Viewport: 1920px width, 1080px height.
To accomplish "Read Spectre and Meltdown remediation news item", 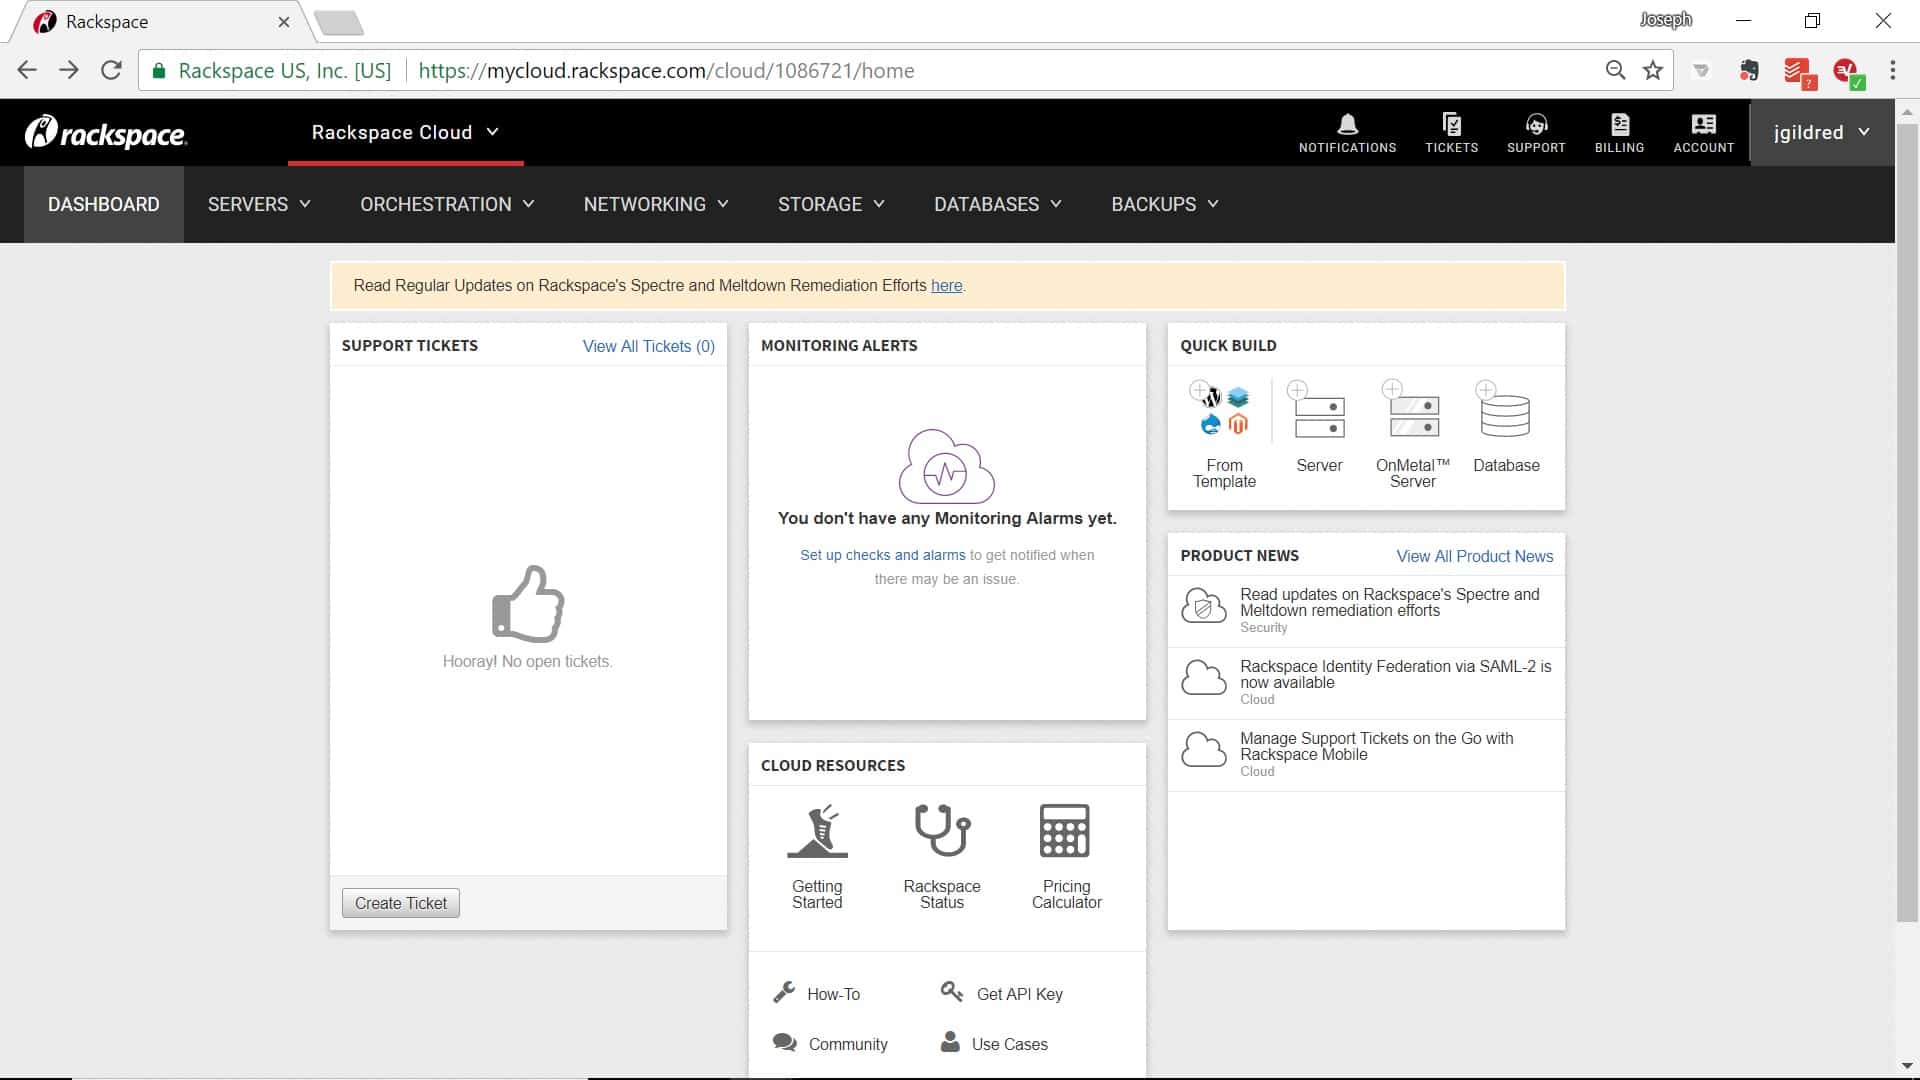I will point(1366,611).
